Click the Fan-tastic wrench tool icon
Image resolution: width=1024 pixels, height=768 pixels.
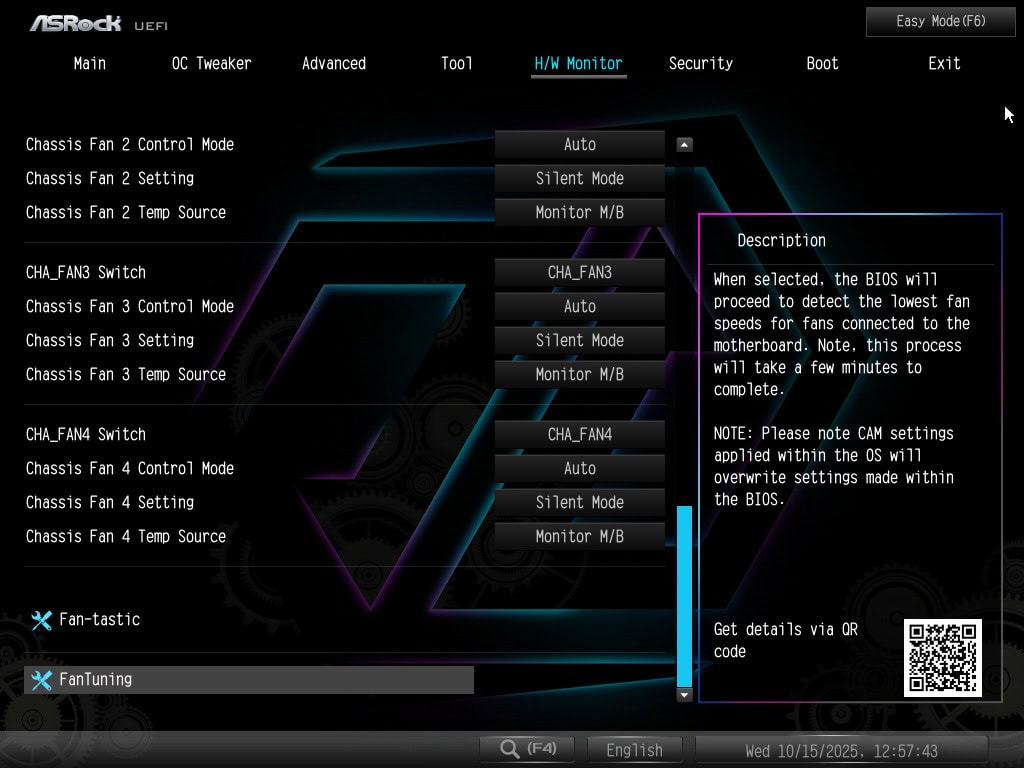point(41,620)
